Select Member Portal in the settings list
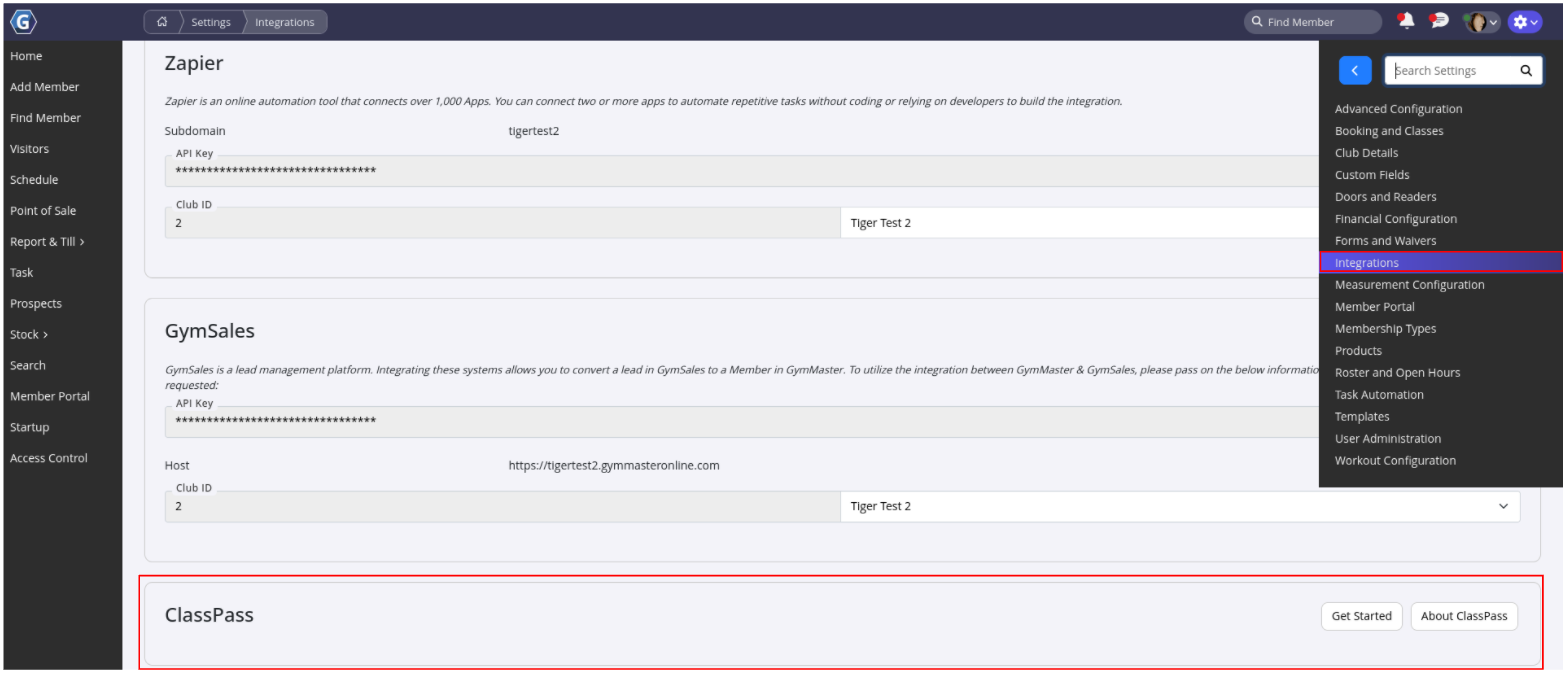The width and height of the screenshot is (1565, 676). point(1375,307)
